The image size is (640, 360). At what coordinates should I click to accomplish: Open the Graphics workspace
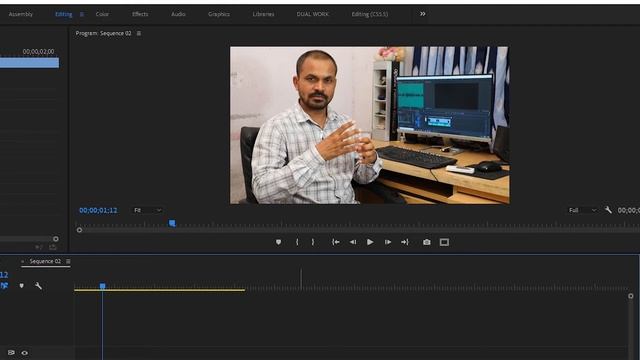click(219, 14)
